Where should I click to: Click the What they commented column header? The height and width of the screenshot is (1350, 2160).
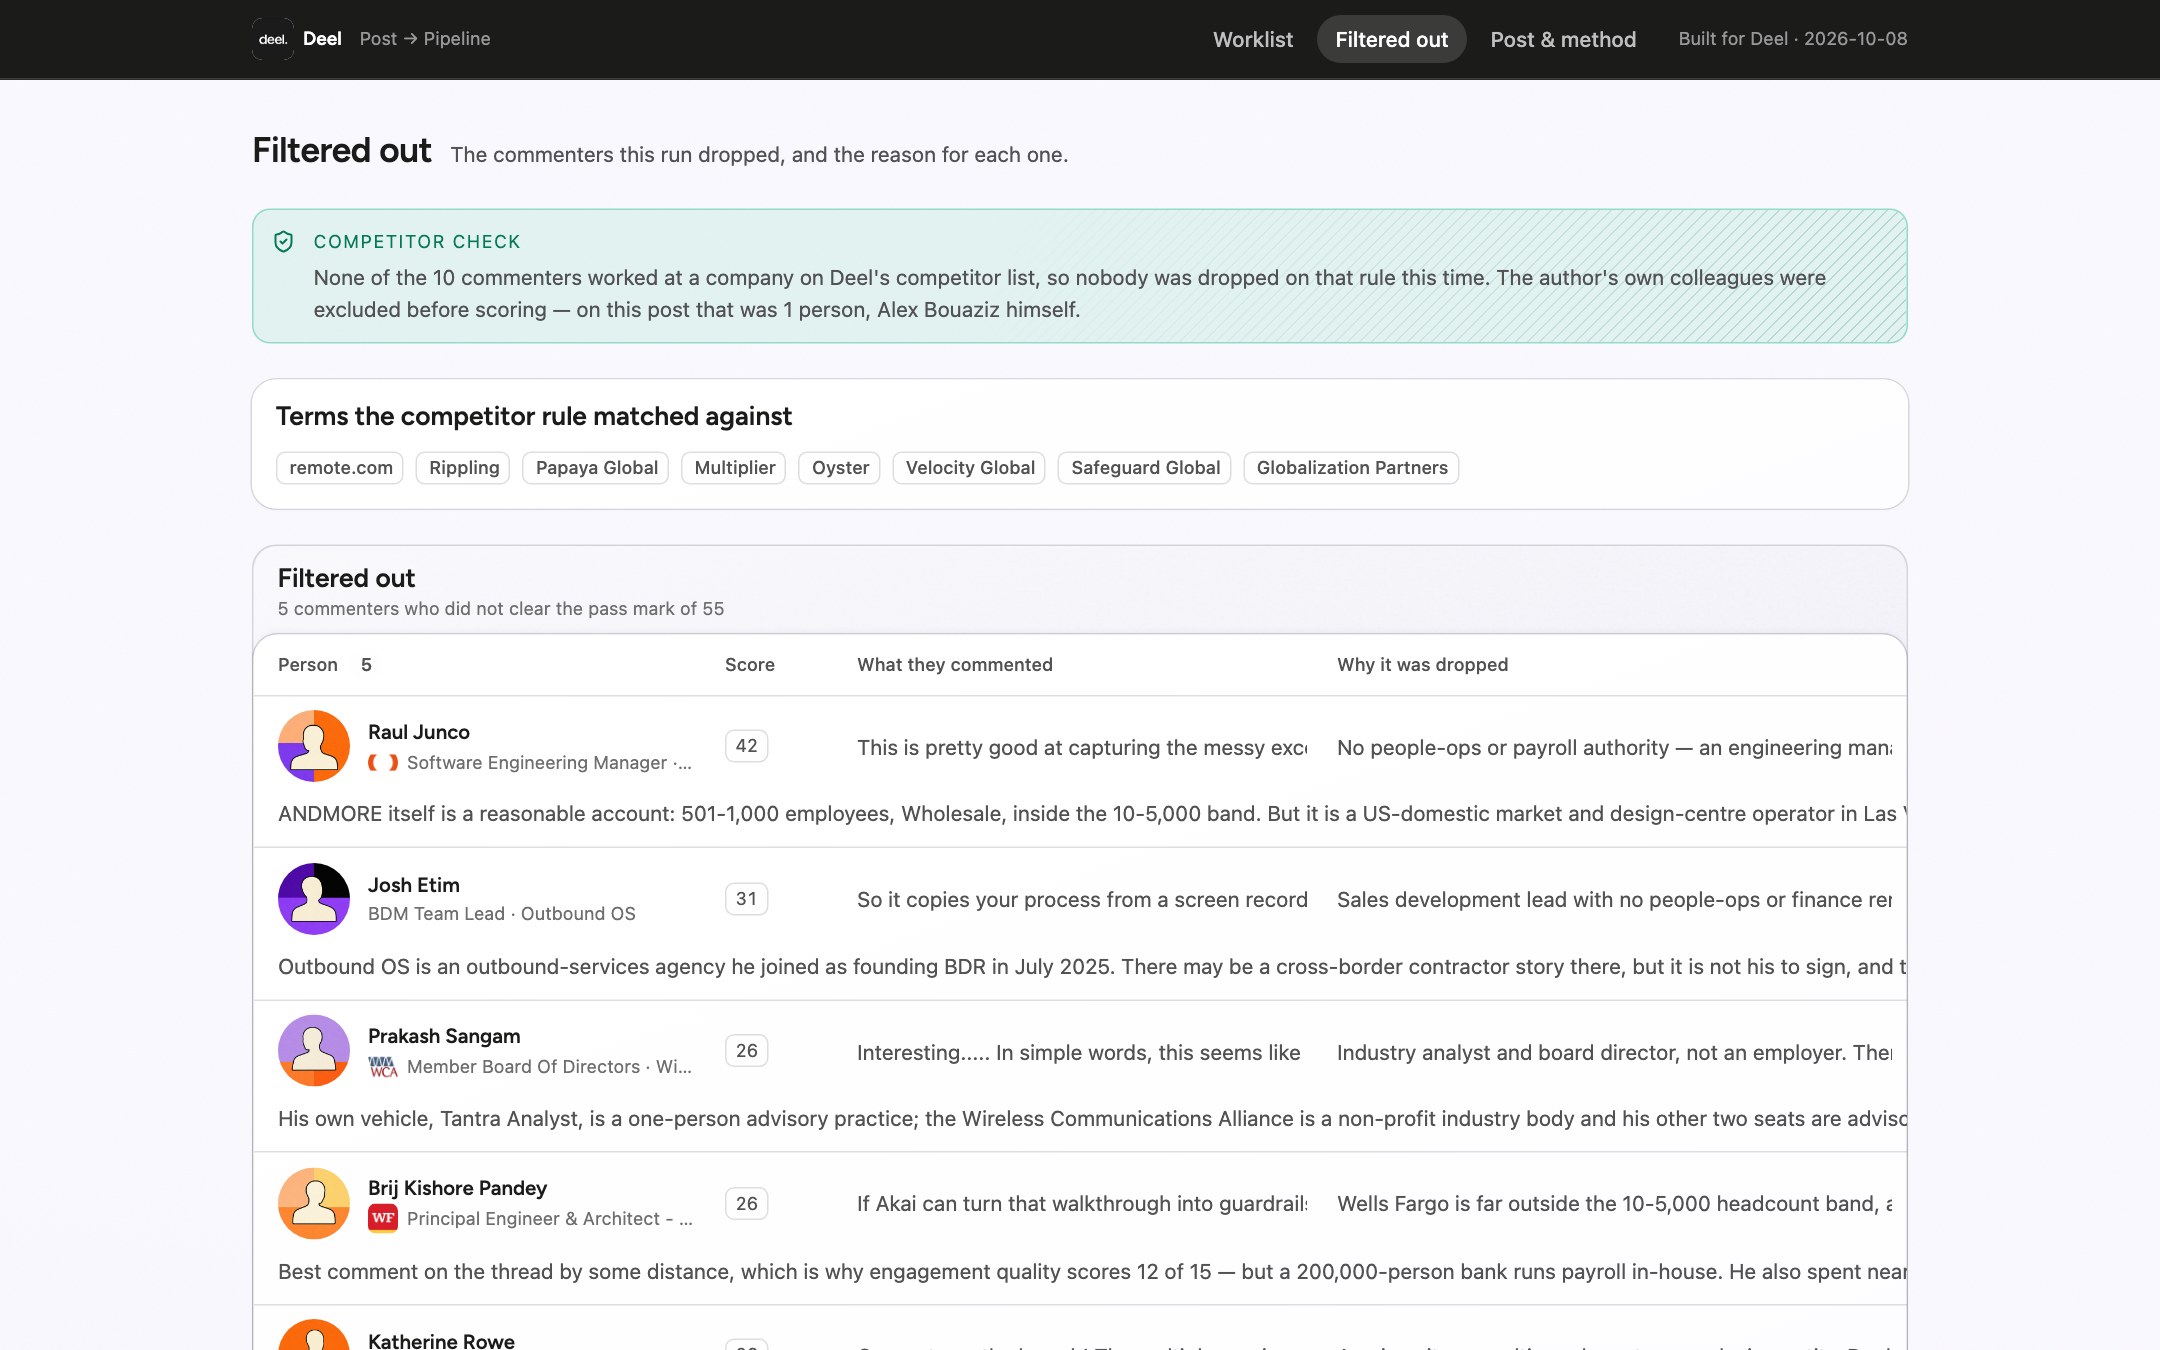click(954, 665)
